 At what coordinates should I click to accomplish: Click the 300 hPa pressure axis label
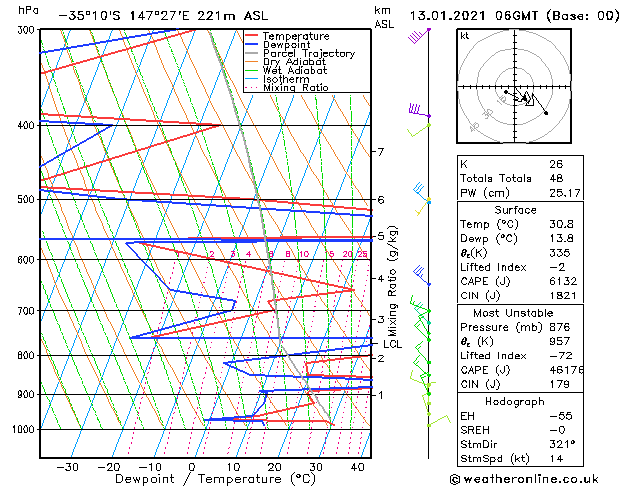(x=28, y=30)
